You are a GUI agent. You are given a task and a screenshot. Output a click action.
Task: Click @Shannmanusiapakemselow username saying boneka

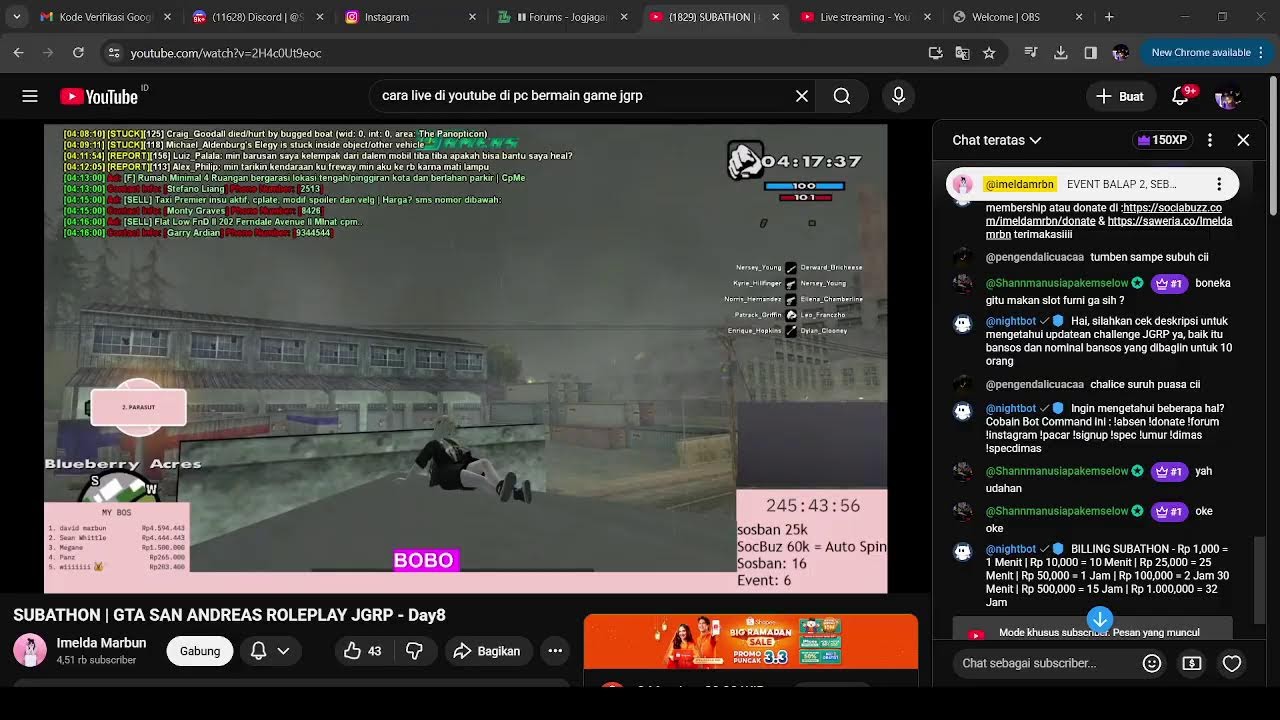point(1057,283)
